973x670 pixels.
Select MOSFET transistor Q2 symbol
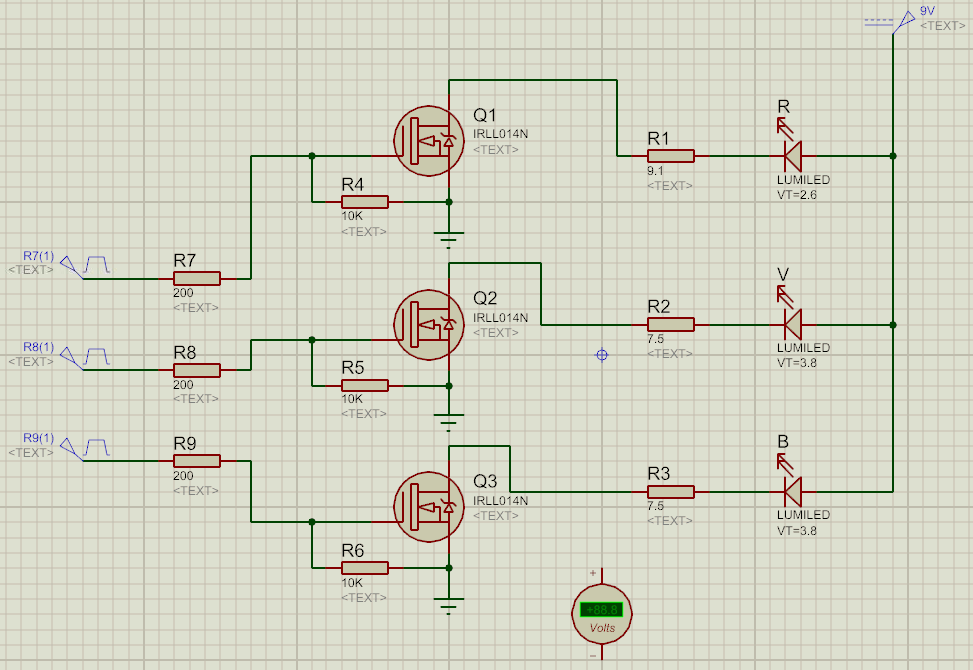(x=429, y=324)
